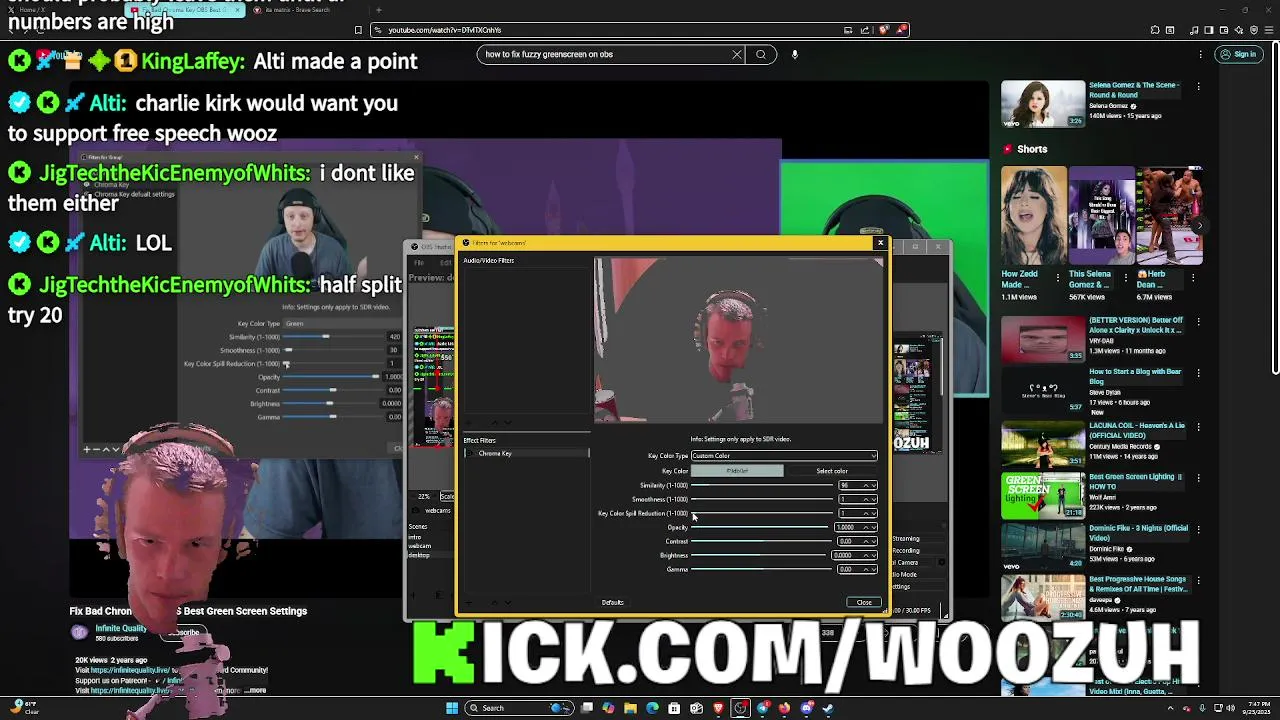
Task: Click the Windows Start button
Action: point(452,708)
